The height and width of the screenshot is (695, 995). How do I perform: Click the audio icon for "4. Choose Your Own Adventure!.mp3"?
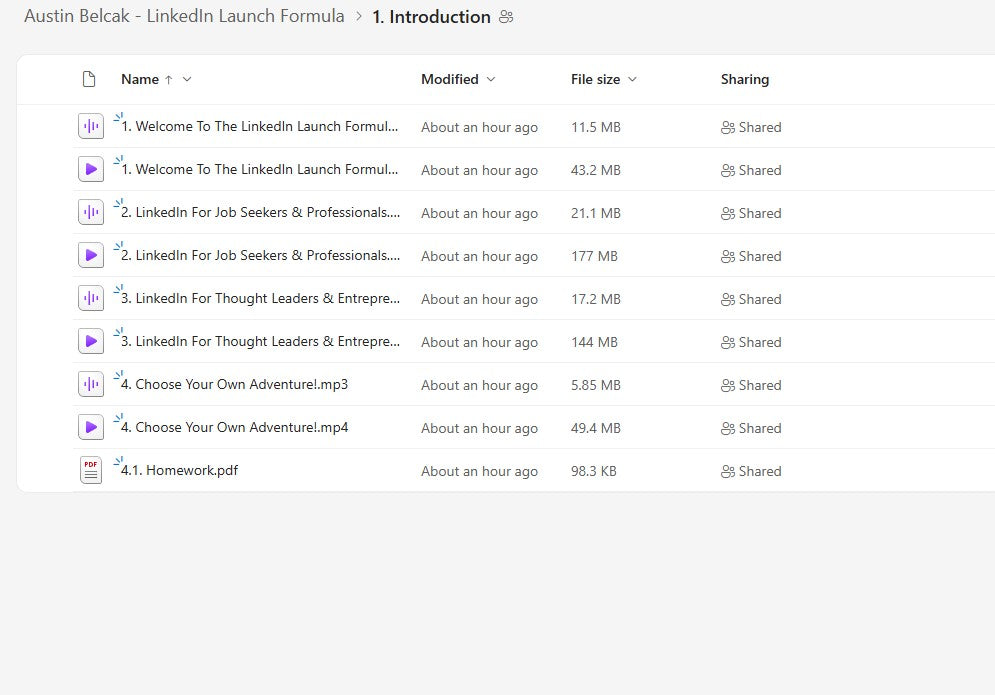point(91,384)
